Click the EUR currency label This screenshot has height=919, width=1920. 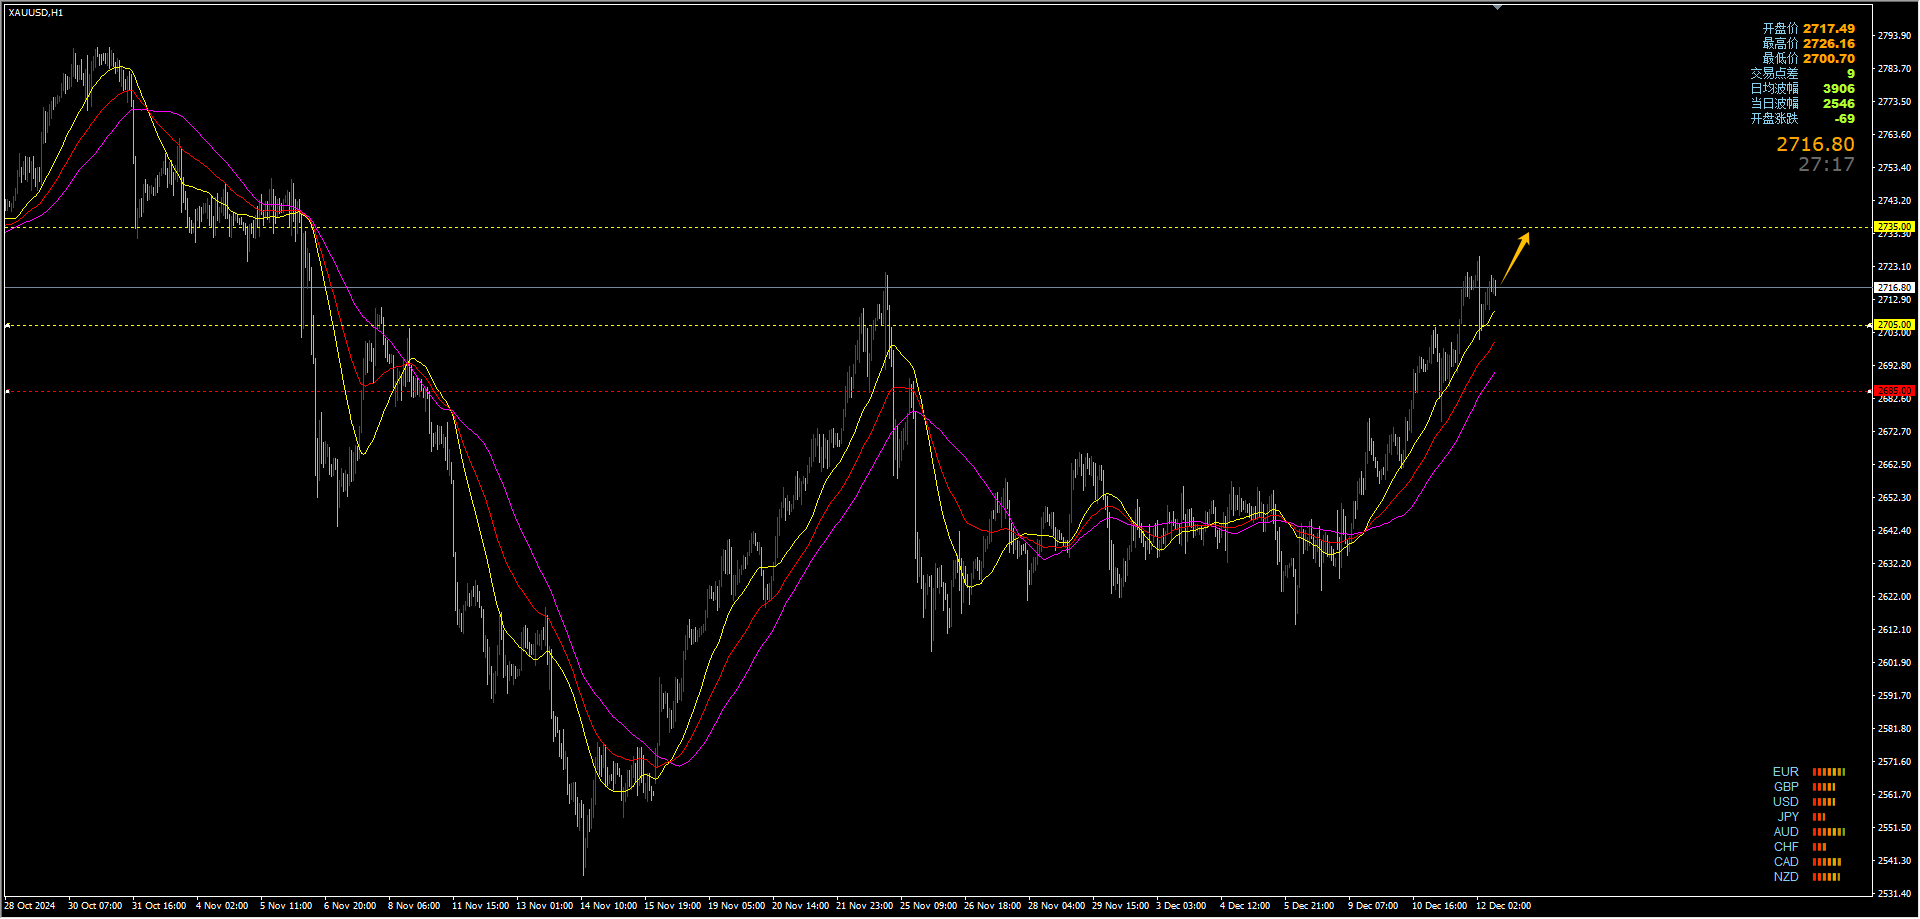[1785, 772]
